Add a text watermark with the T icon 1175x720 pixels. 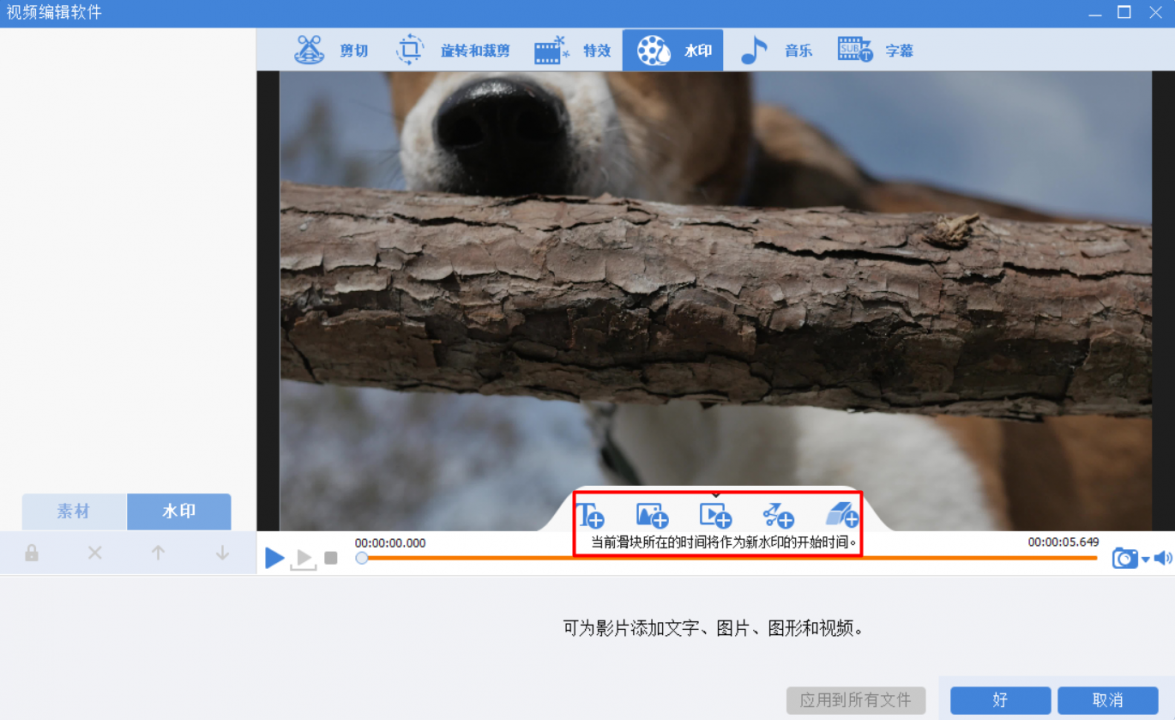pyautogui.click(x=590, y=515)
